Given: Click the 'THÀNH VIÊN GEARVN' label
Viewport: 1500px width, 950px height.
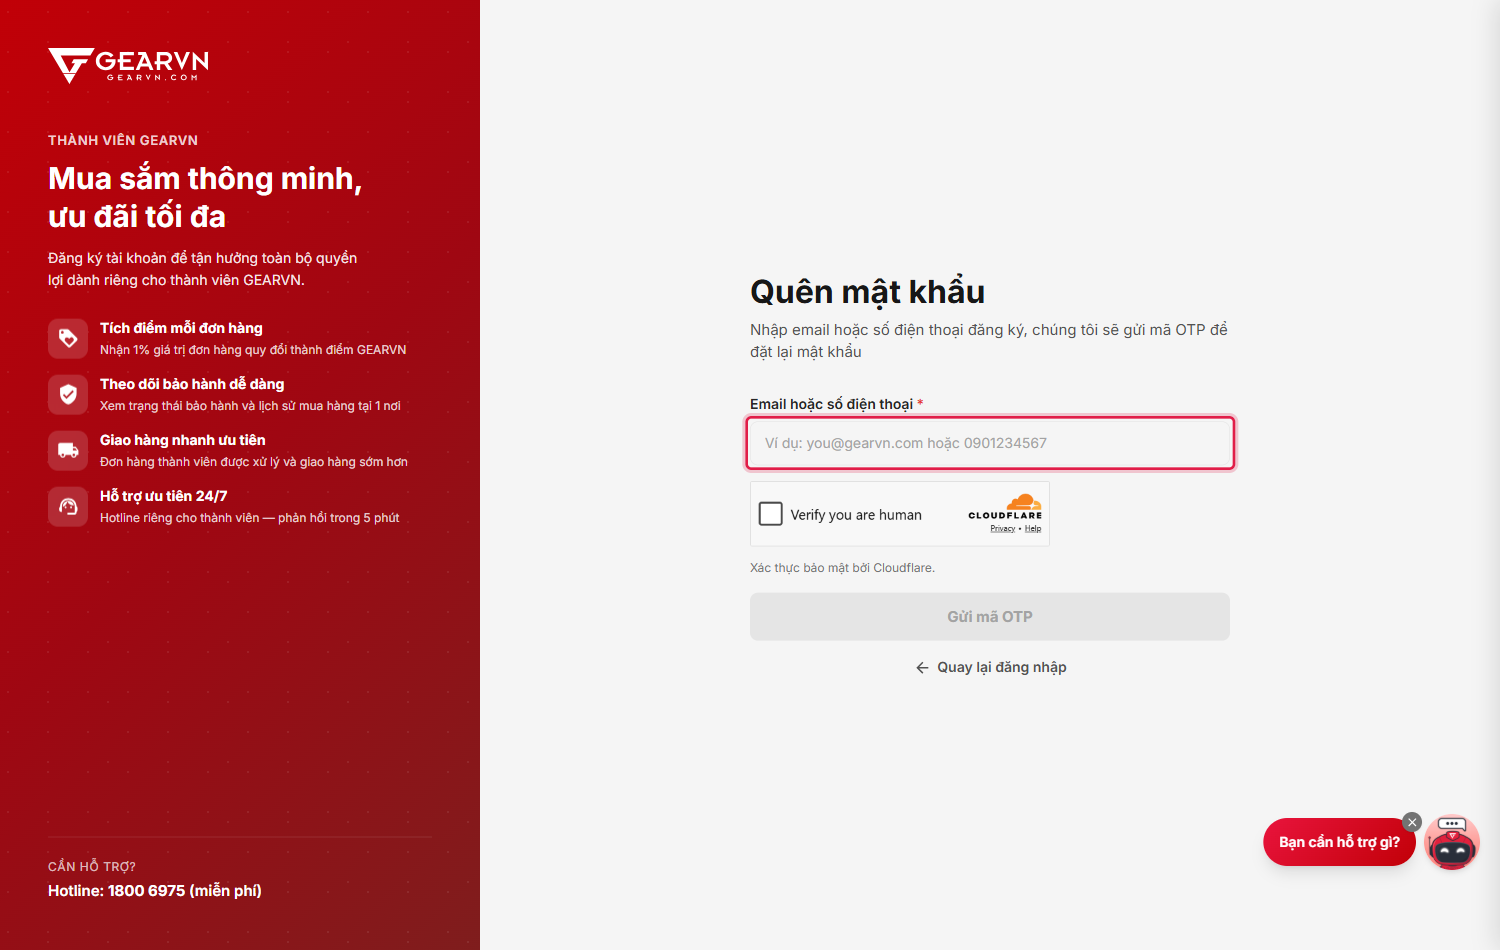Looking at the screenshot, I should pos(123,140).
